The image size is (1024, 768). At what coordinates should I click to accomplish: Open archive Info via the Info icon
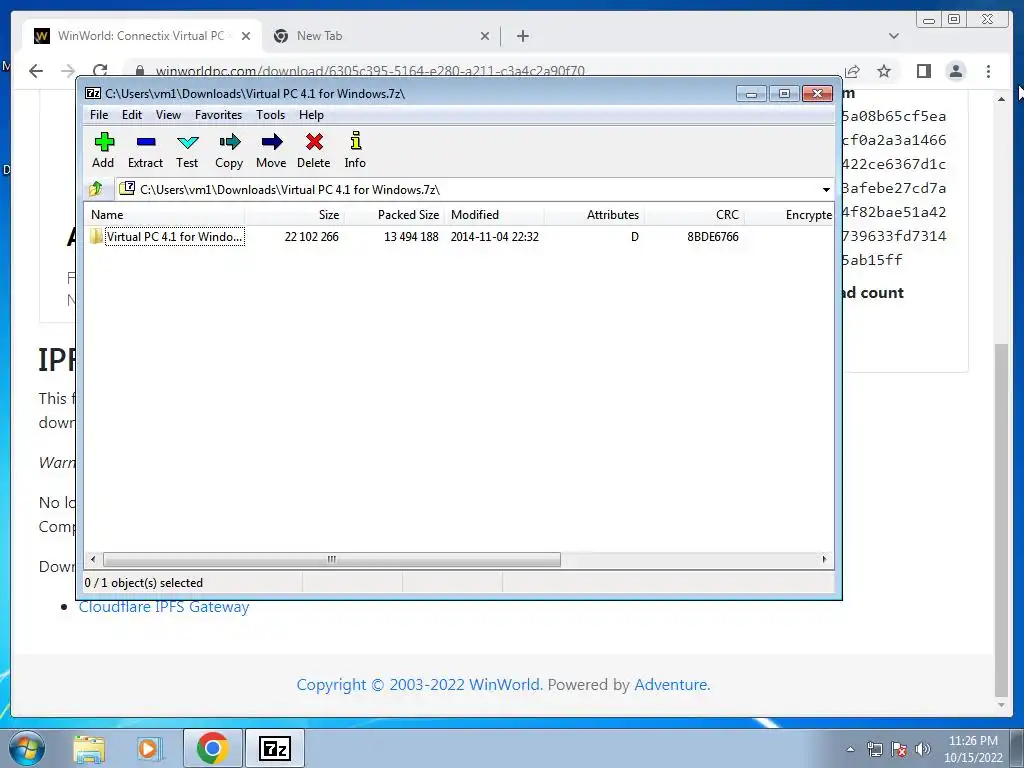pyautogui.click(x=355, y=150)
